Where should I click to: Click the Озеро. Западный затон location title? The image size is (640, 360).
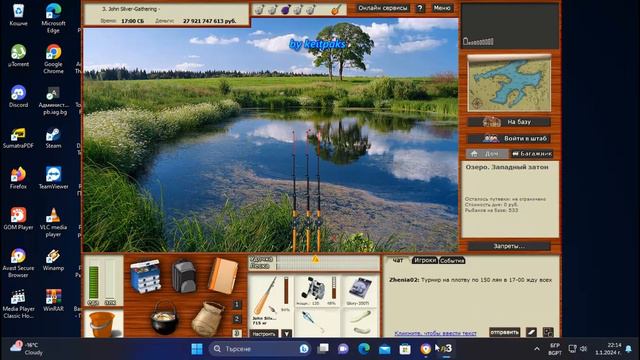coord(507,167)
